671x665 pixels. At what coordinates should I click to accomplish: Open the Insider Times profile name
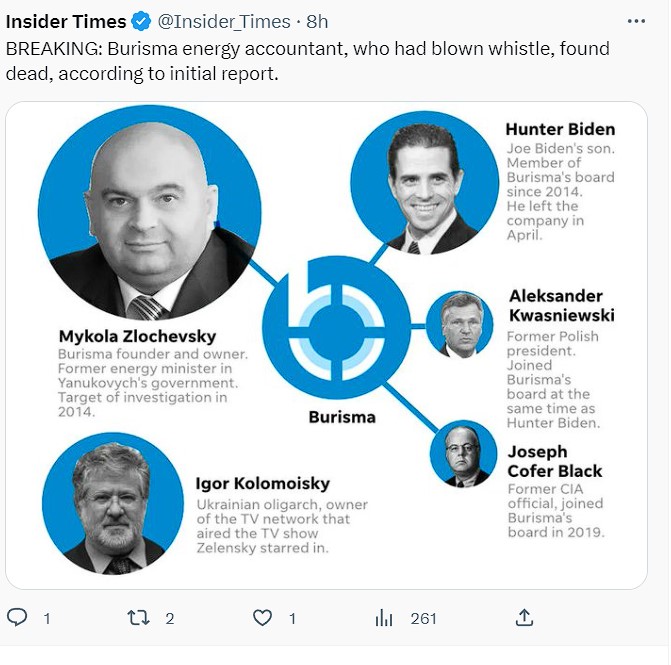pyautogui.click(x=66, y=21)
